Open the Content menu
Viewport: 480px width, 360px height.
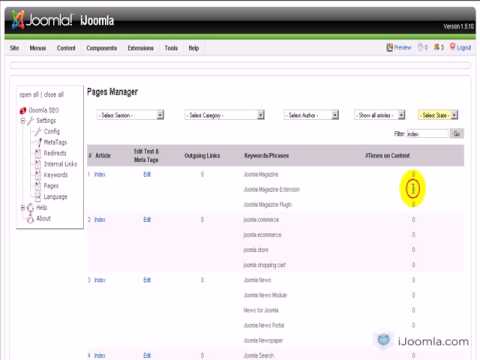66,48
